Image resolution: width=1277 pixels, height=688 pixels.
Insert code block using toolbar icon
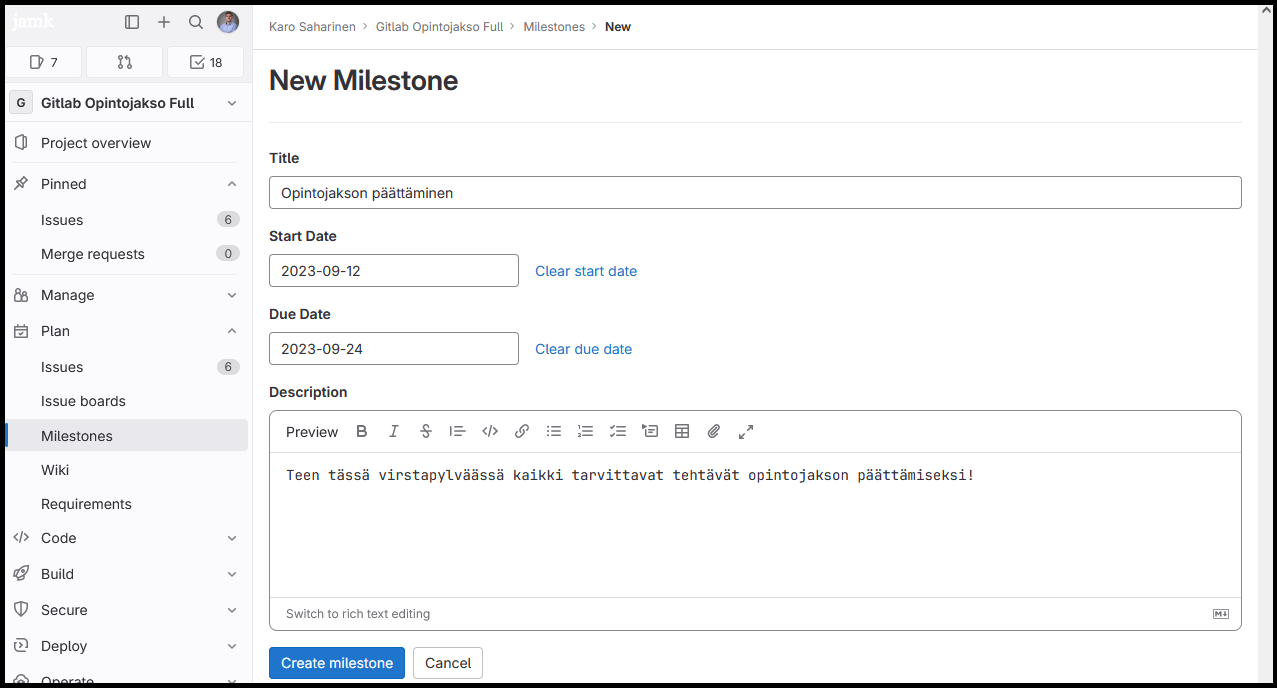pos(490,431)
